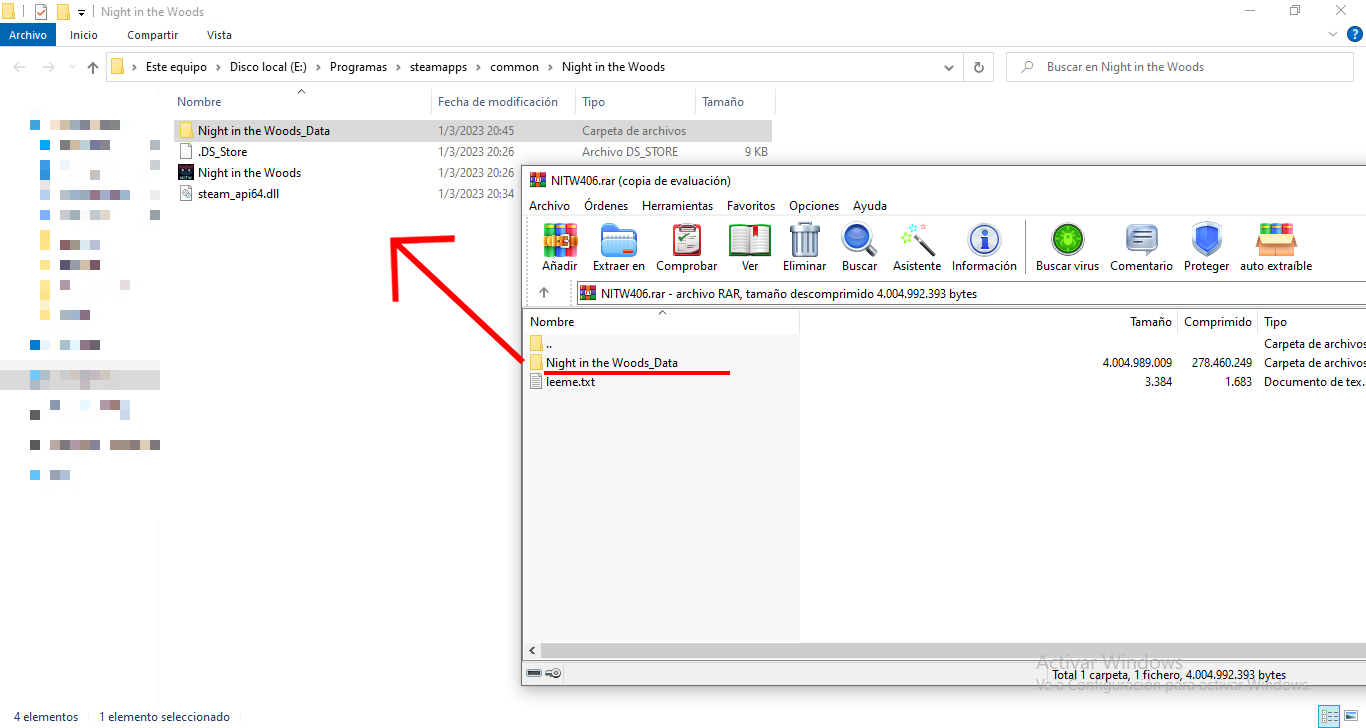Open the Customize Quick Access Toolbar dropdown

81,13
